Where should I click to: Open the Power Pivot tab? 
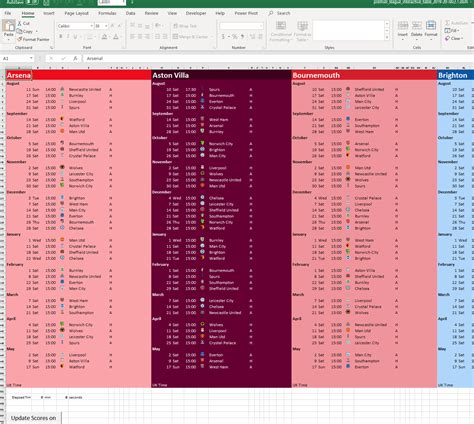(246, 13)
